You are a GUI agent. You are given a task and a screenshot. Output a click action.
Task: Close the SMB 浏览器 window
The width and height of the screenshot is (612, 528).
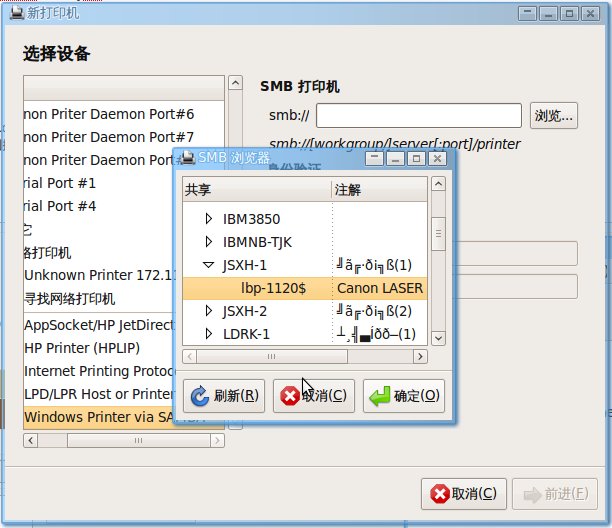(x=437, y=159)
